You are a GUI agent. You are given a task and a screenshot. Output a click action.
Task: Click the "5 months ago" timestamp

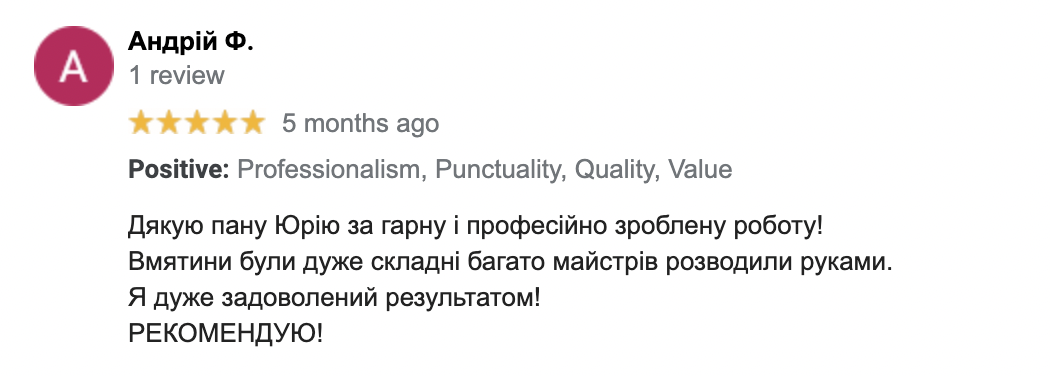click(x=360, y=123)
